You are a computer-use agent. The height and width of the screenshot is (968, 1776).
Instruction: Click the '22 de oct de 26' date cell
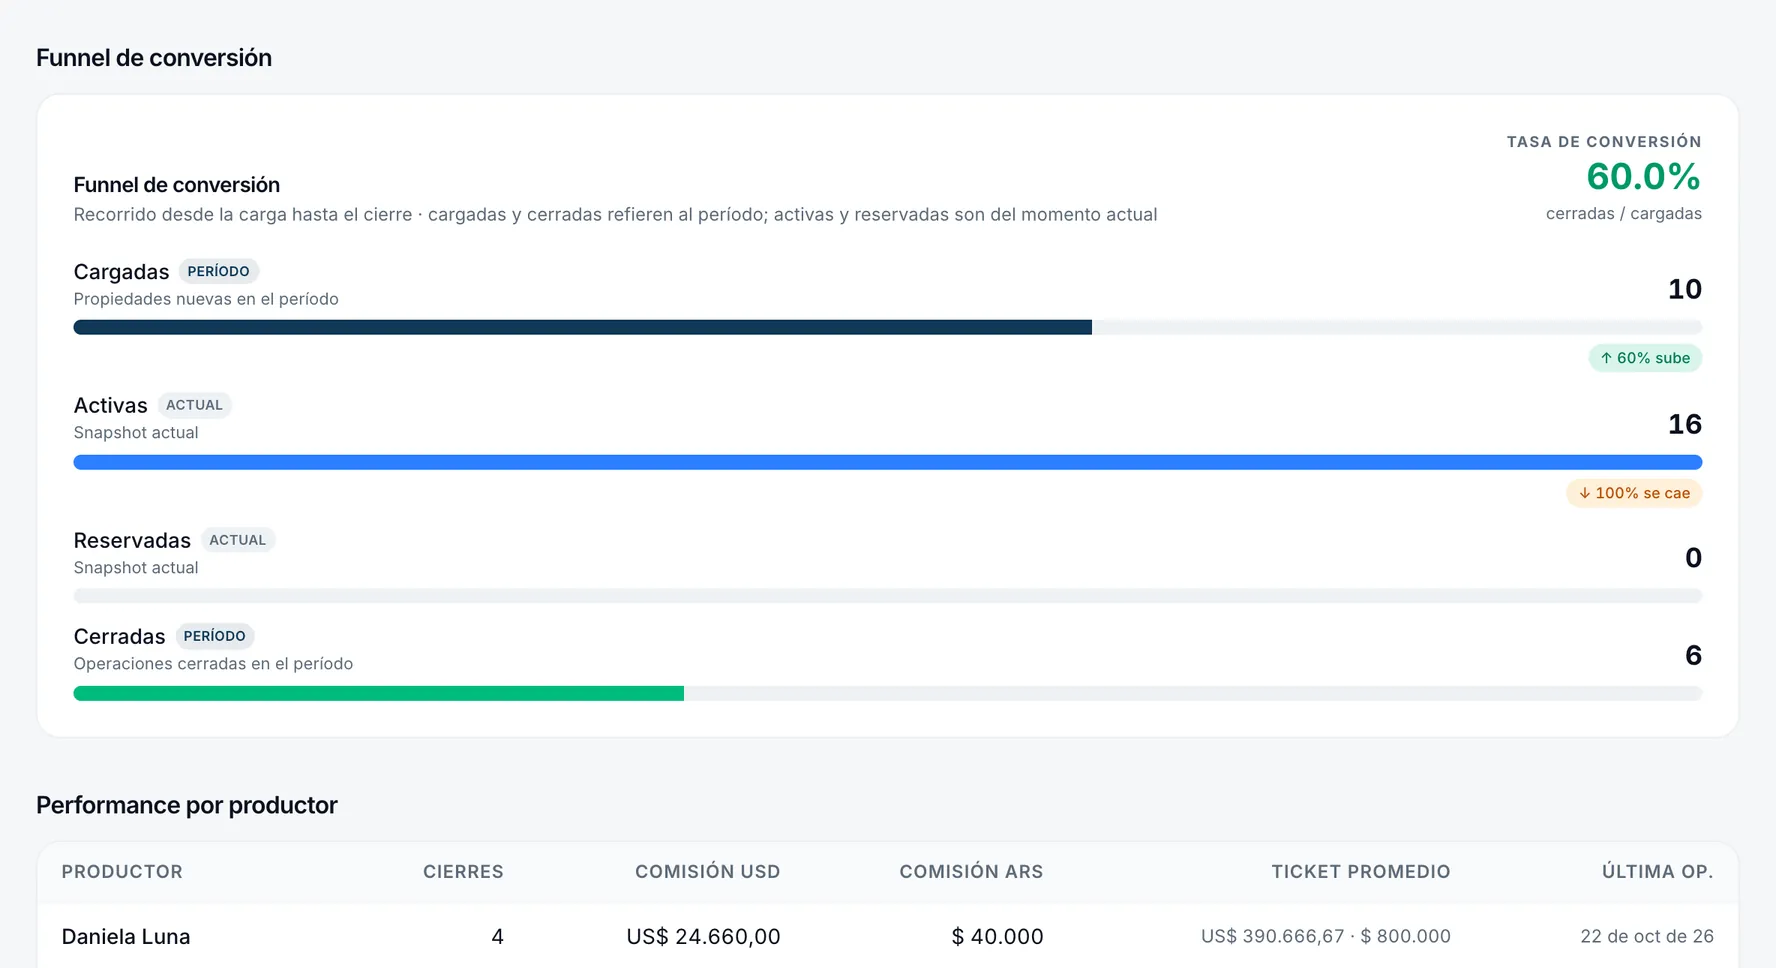(x=1647, y=937)
